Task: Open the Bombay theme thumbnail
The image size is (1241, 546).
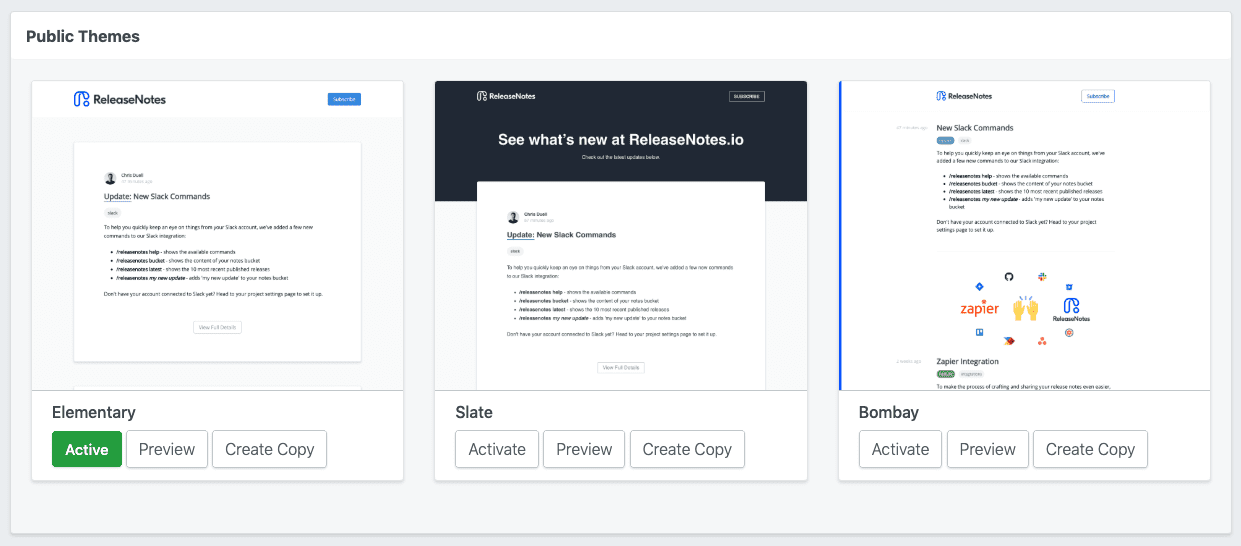Action: coord(1024,235)
